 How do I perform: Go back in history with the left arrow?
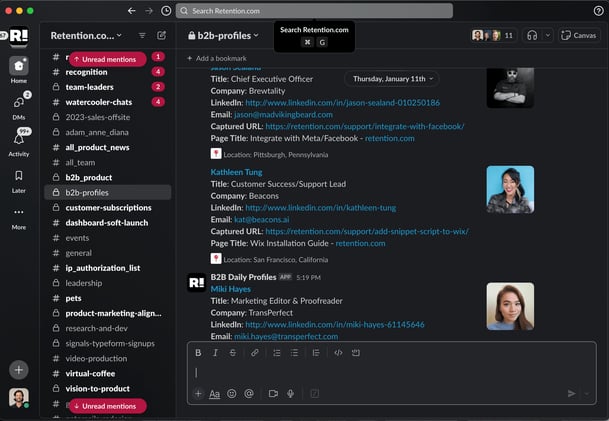[x=132, y=11]
